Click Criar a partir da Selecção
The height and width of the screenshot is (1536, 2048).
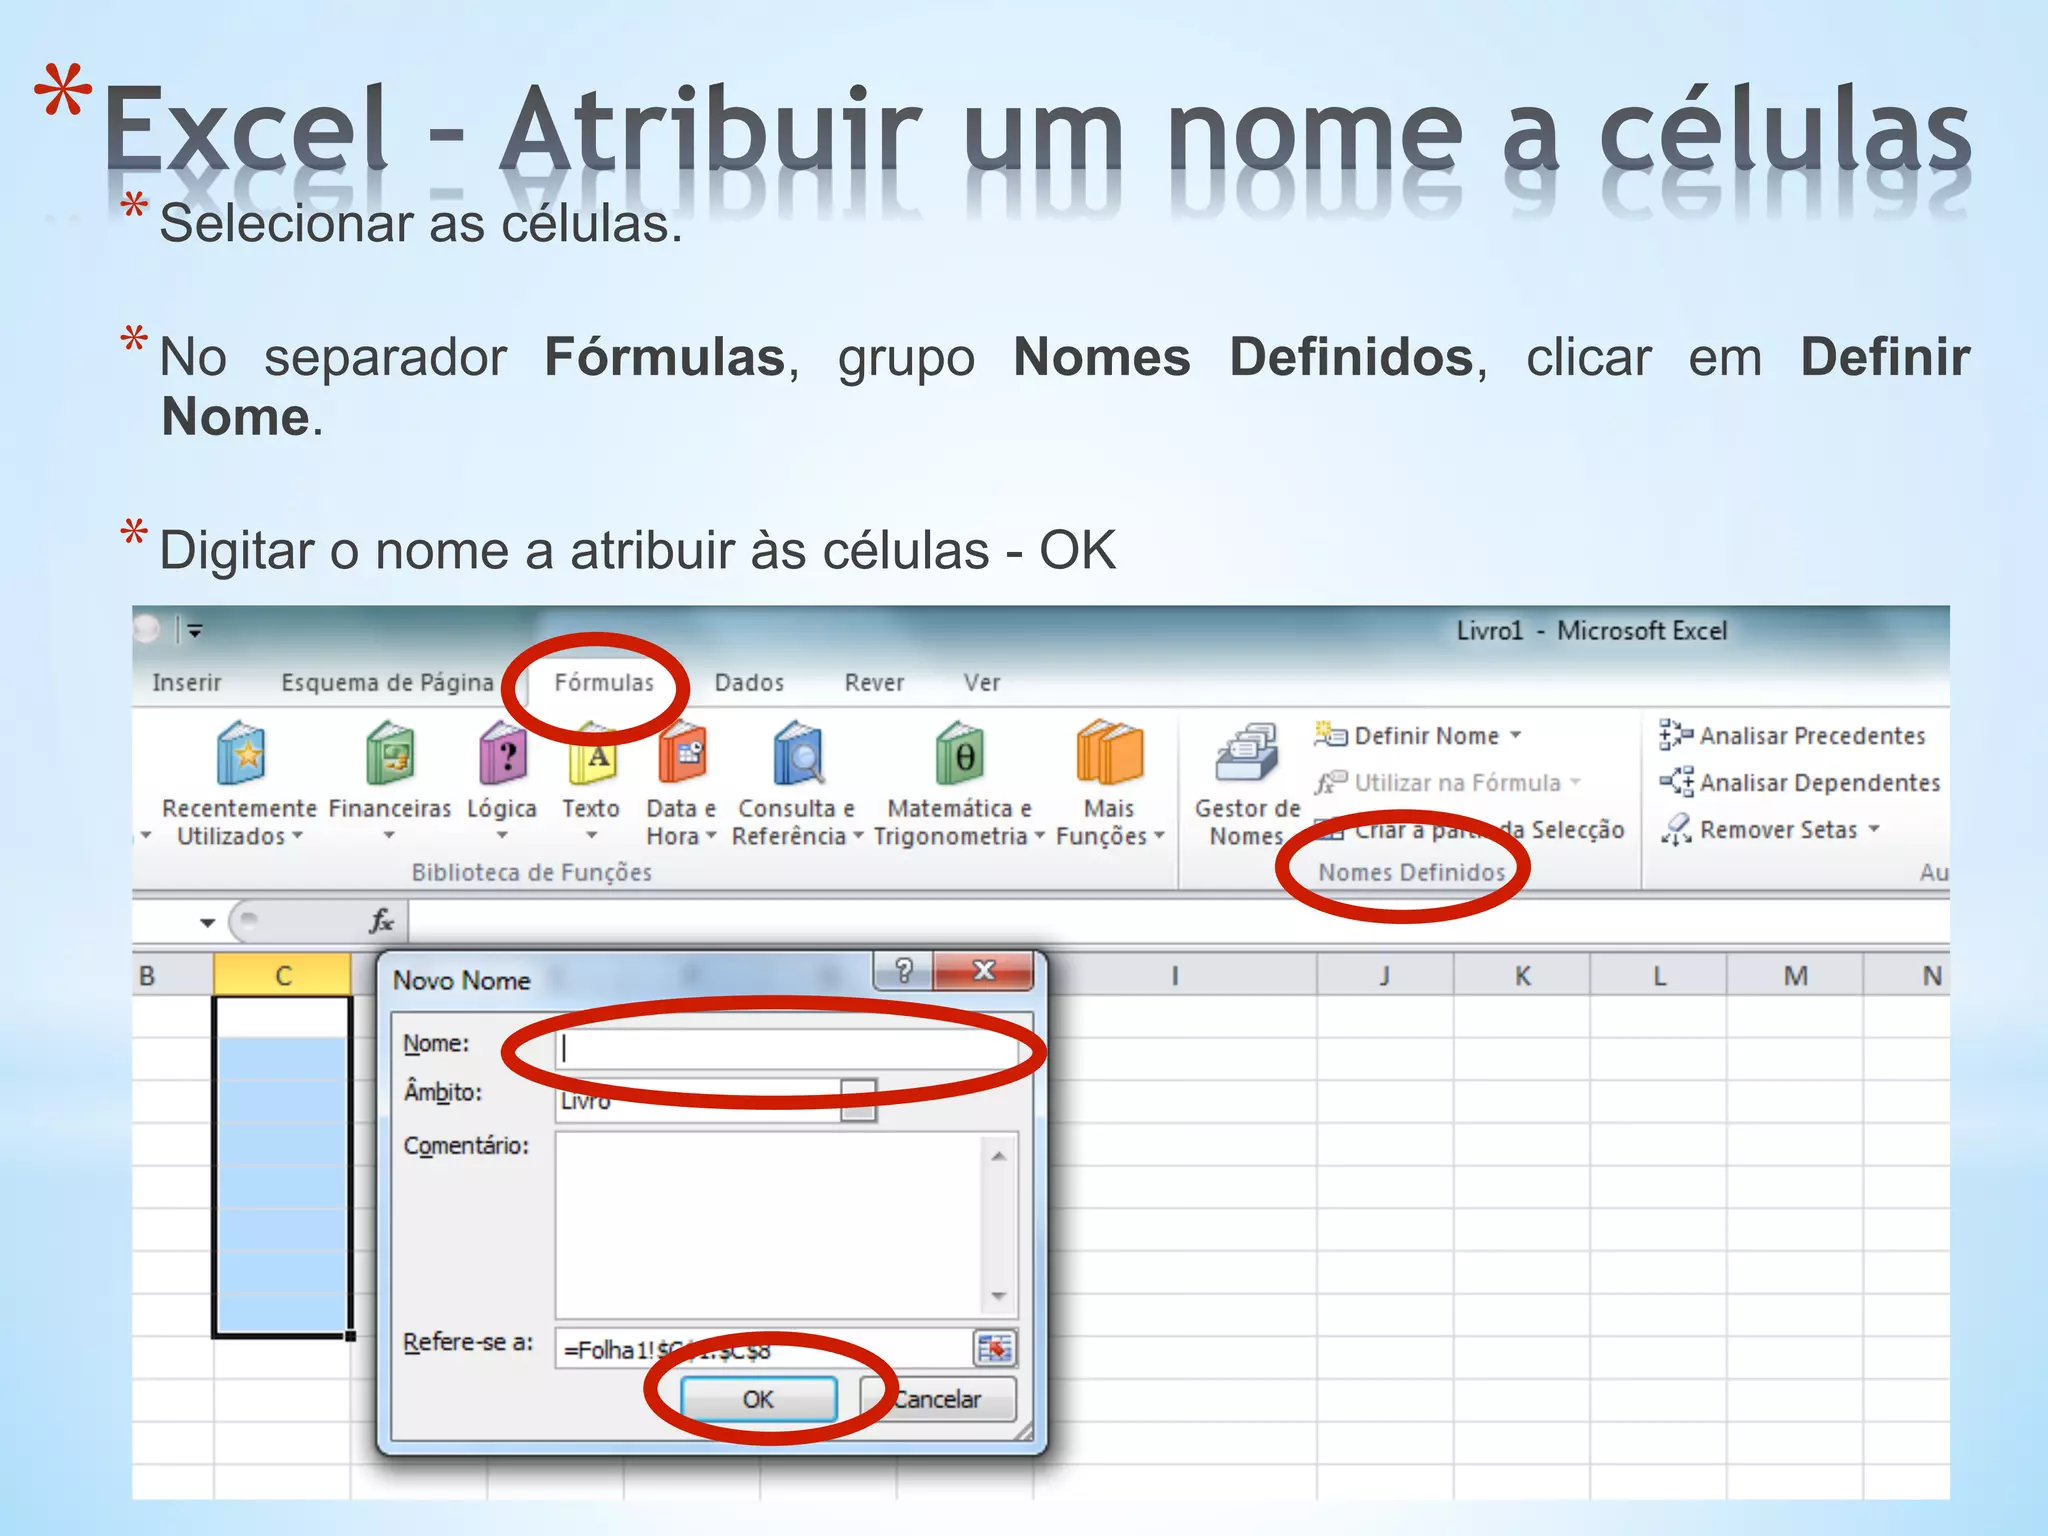click(1470, 829)
